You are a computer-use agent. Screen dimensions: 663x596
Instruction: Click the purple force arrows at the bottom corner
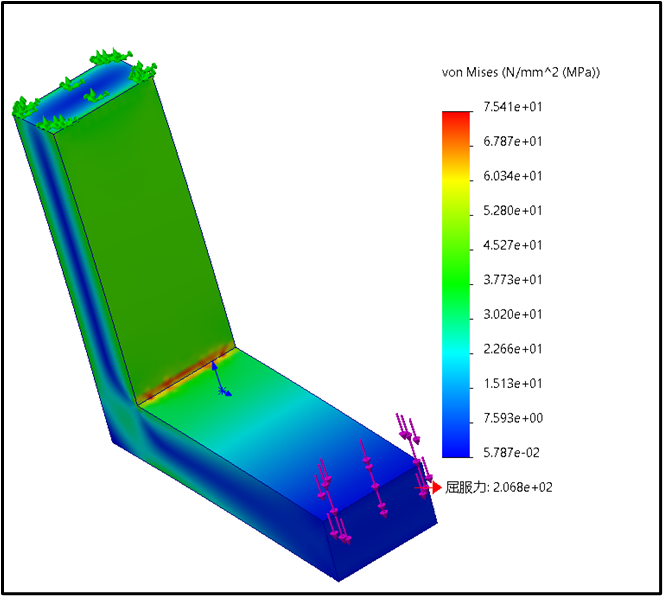tap(338, 523)
